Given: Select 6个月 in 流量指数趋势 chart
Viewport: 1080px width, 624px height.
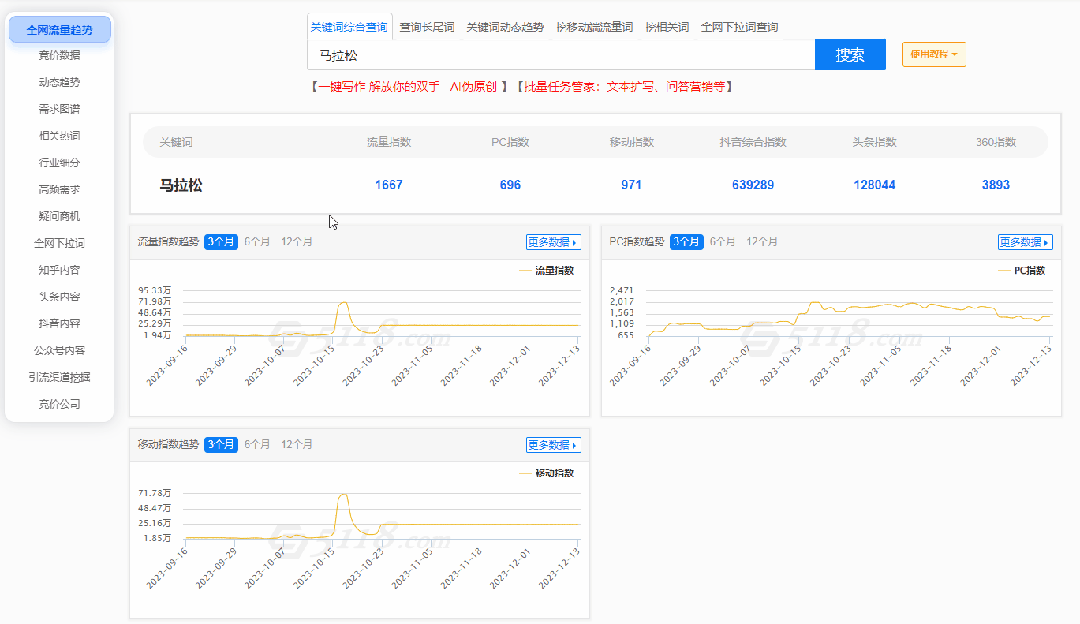Looking at the screenshot, I should point(257,242).
